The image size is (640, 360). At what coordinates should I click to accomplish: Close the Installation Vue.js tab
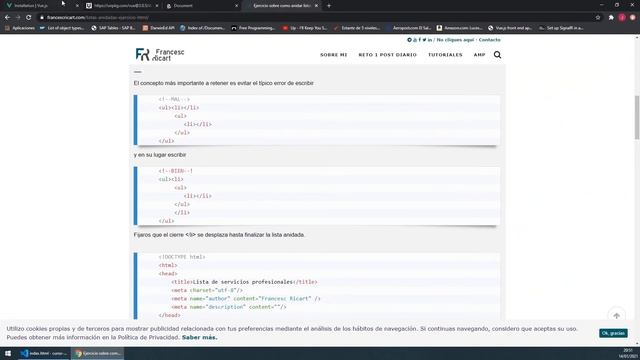pyautogui.click(x=77, y=6)
